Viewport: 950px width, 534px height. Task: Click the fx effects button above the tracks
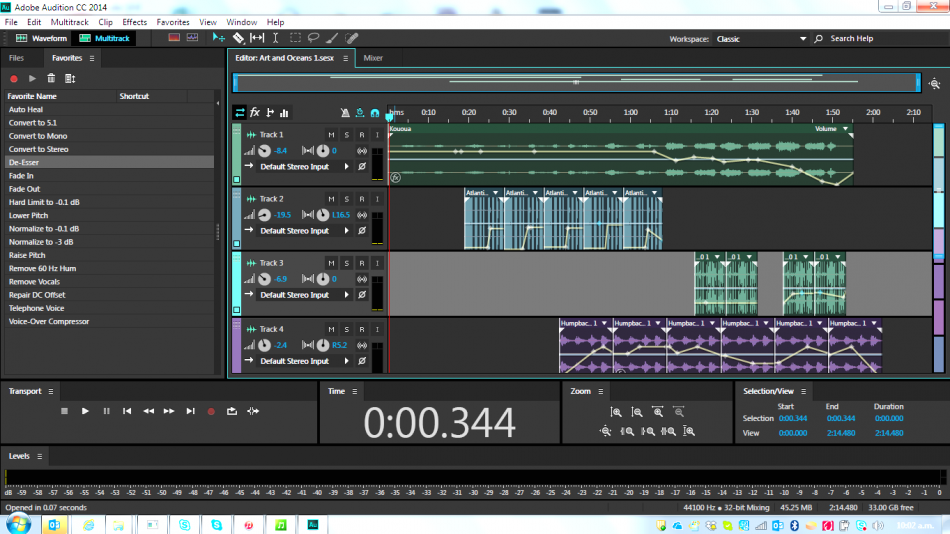[255, 113]
